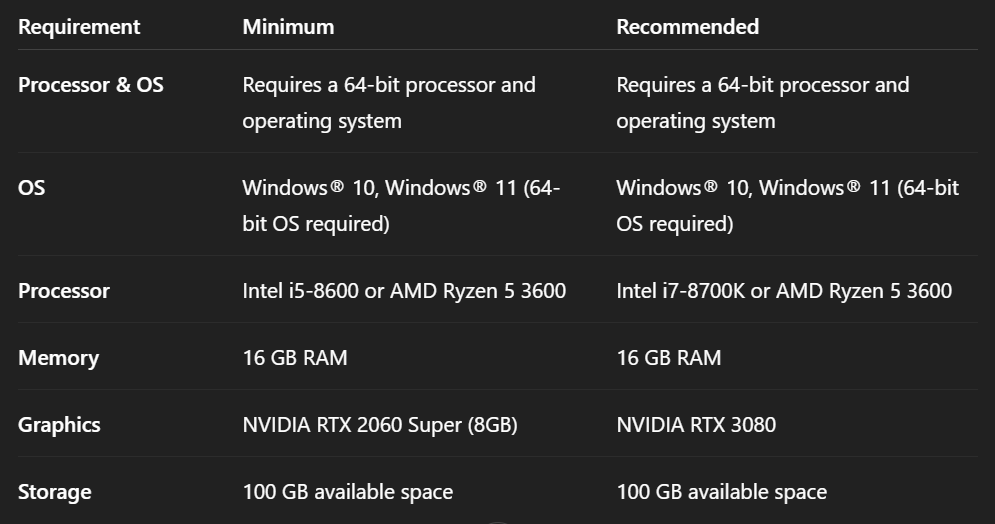Click the recommended Windows 10/11 OS cell
The height and width of the screenshot is (524, 995).
point(787,206)
